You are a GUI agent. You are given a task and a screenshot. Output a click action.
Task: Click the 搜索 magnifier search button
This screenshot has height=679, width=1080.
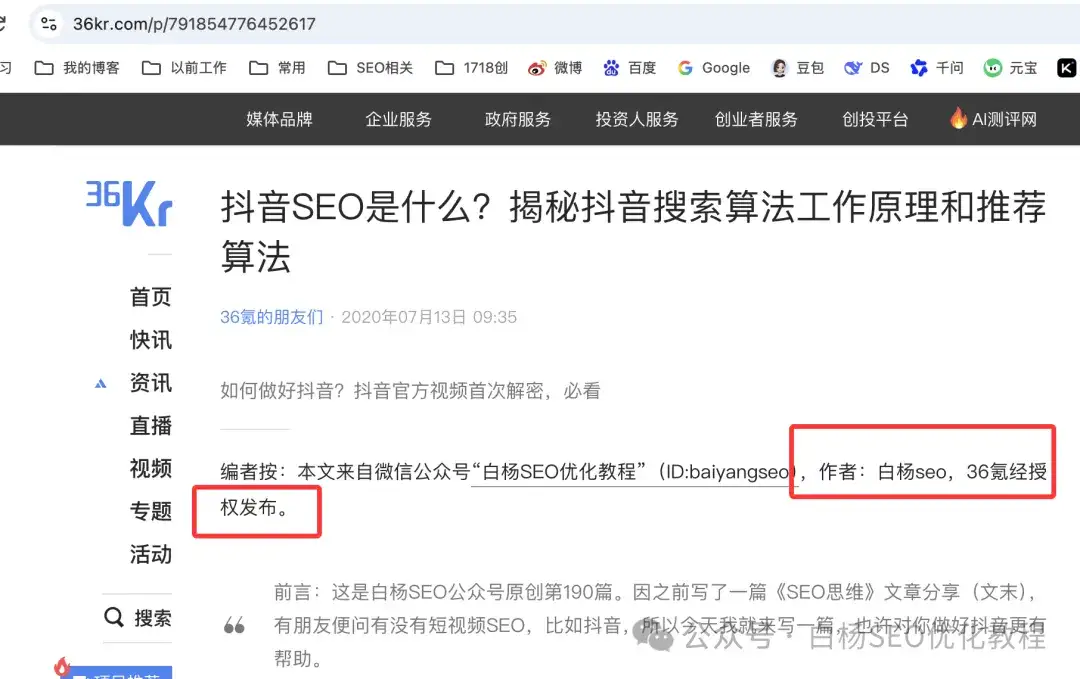(138, 618)
